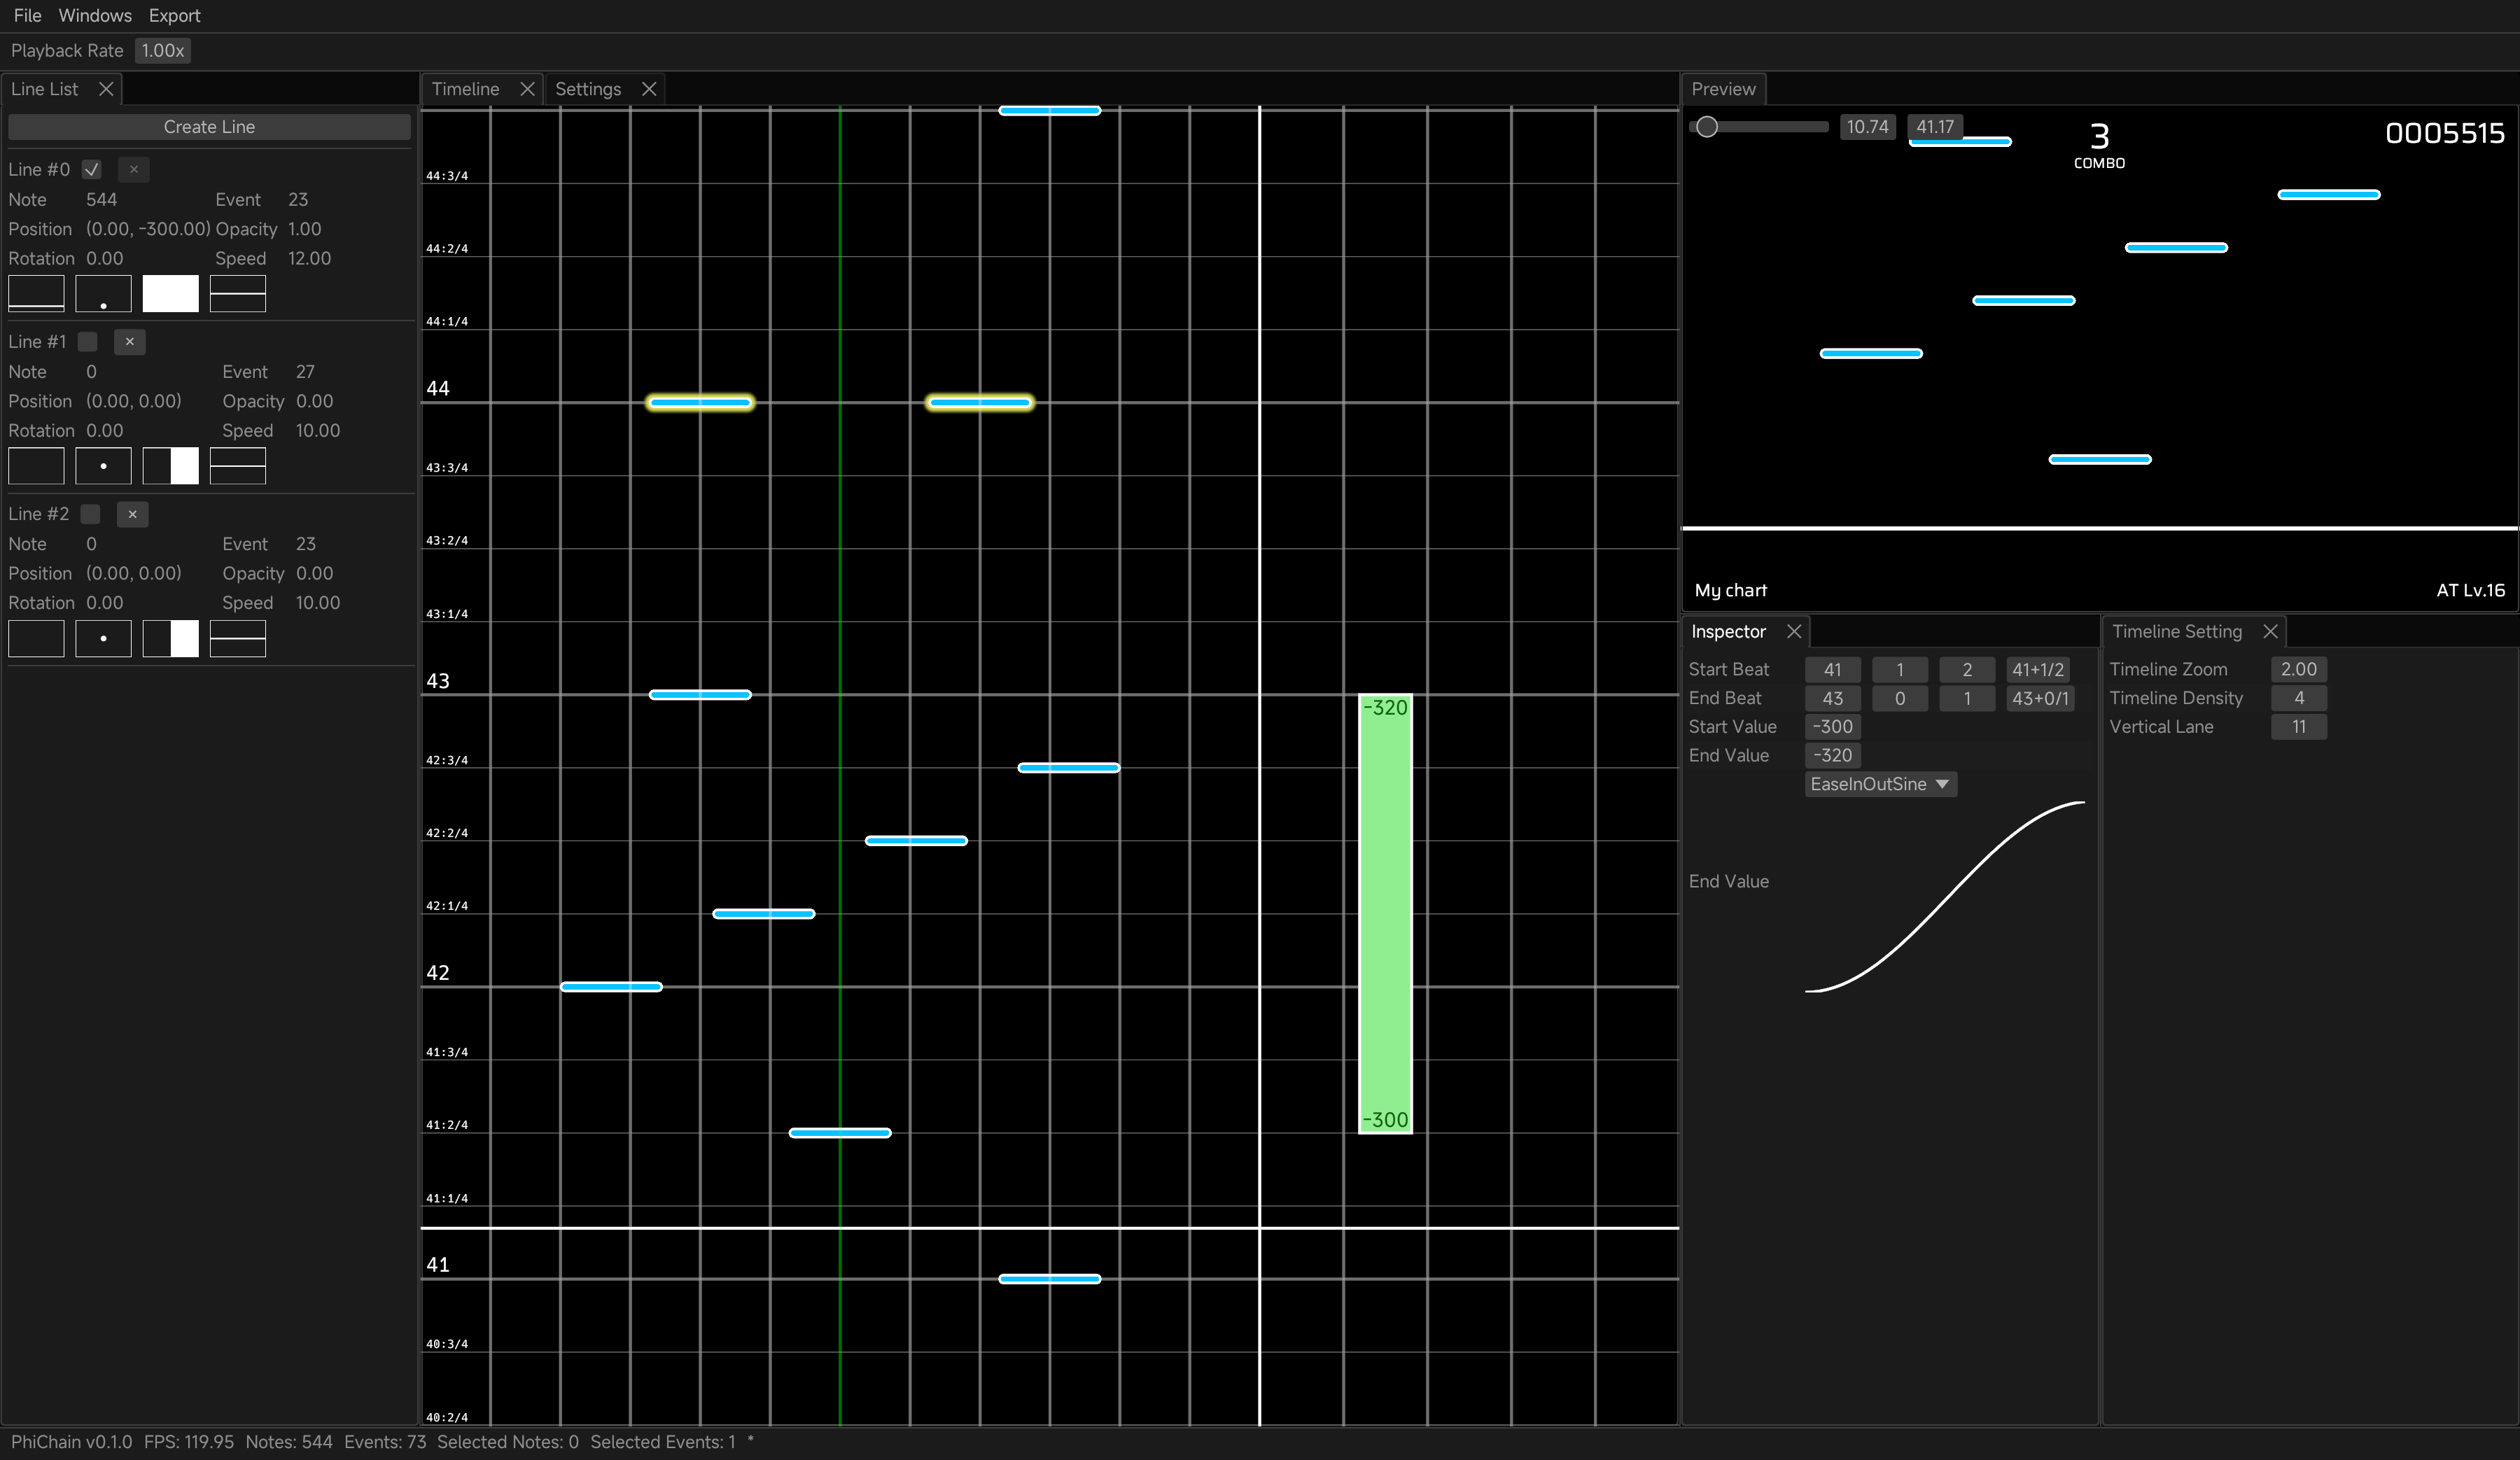Click Line #0 white opacity preview icon
This screenshot has height=1460, width=2520.
coord(170,293)
